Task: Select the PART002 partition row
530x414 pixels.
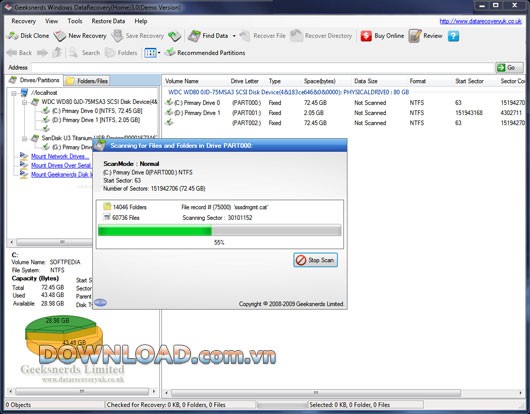Action: [345, 123]
